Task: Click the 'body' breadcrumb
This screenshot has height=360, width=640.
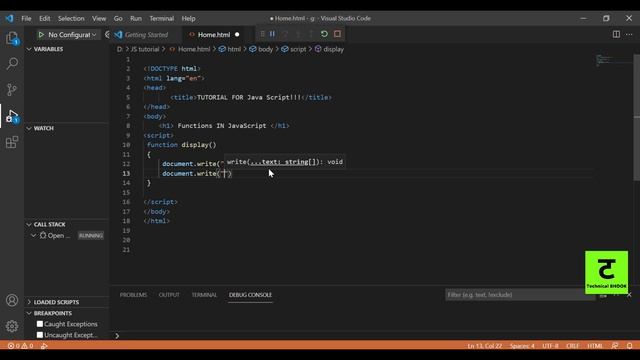Action: [x=265, y=49]
